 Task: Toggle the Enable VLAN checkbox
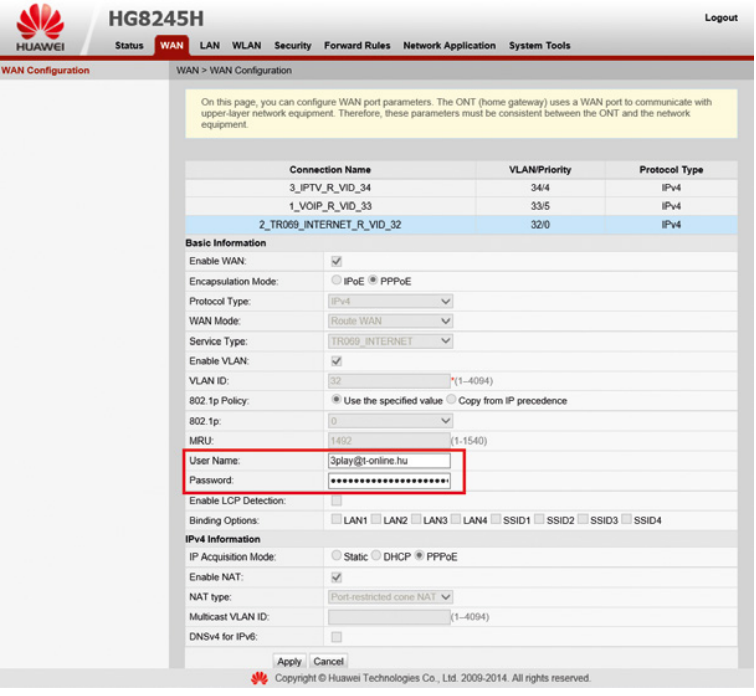click(x=337, y=361)
